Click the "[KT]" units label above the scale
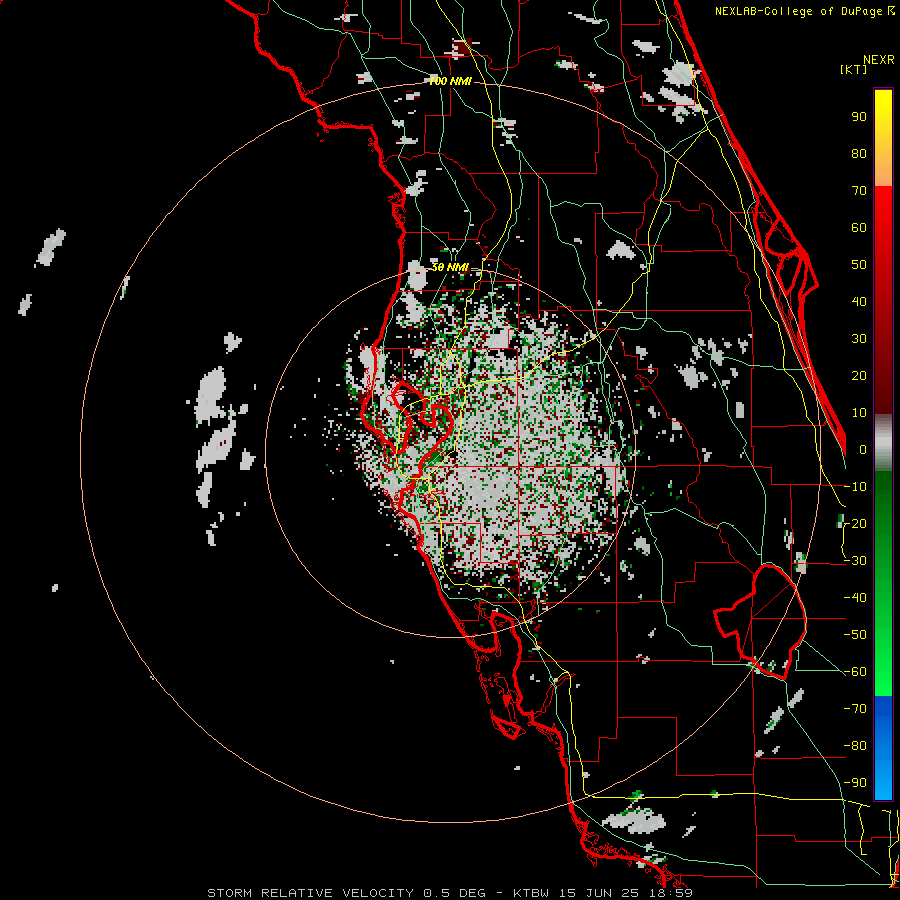The width and height of the screenshot is (900, 900). point(854,69)
